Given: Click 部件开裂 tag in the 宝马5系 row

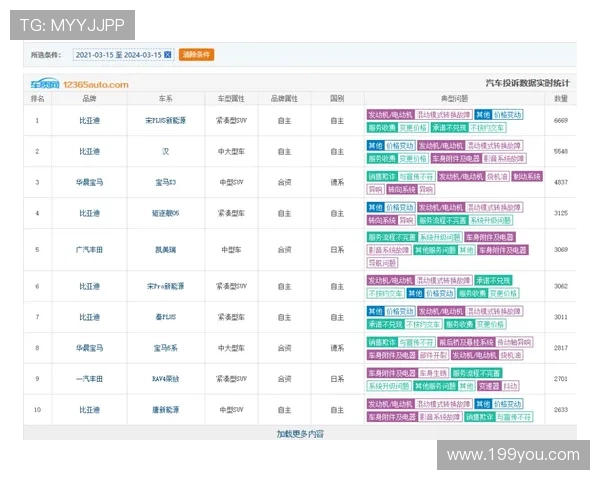Looking at the screenshot, I should tap(433, 356).
